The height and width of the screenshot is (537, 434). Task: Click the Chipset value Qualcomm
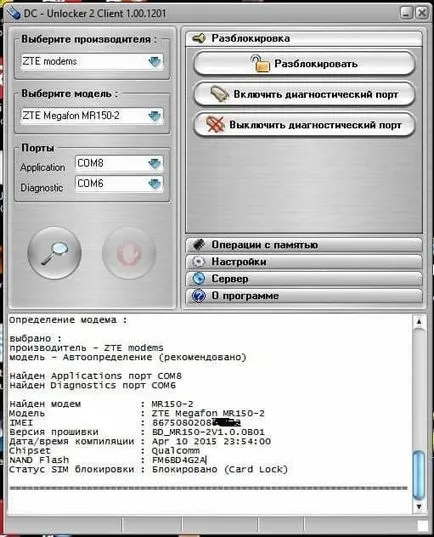pos(176,451)
